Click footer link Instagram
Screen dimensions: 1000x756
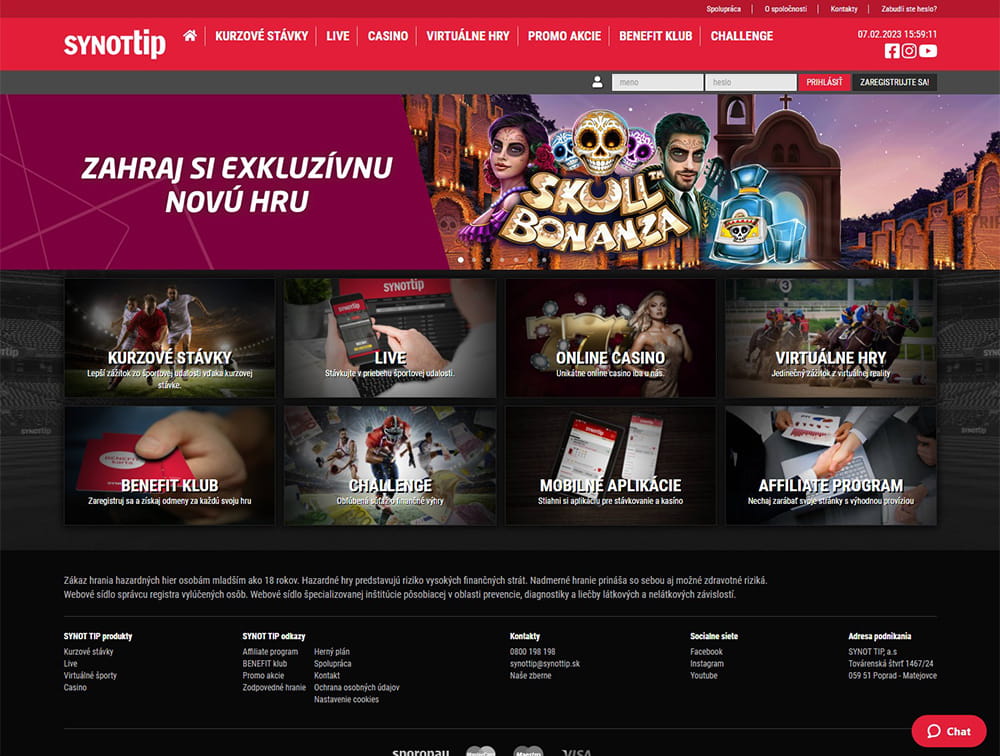click(x=707, y=663)
